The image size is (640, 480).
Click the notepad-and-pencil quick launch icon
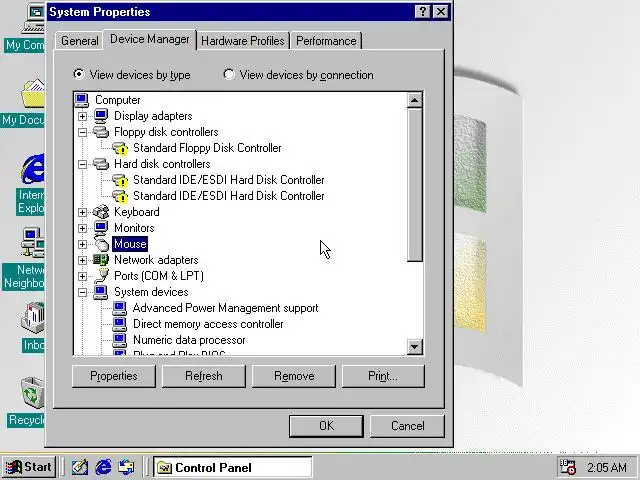pos(80,467)
